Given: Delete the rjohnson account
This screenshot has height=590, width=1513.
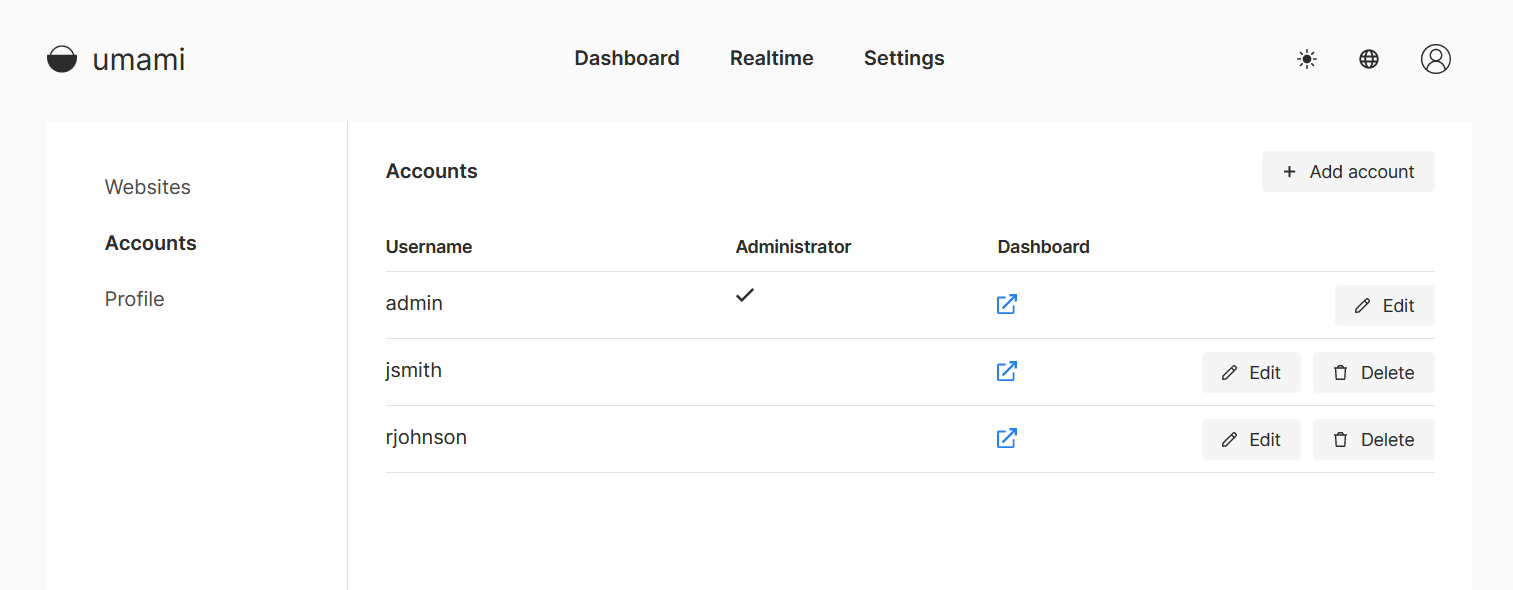Looking at the screenshot, I should (1373, 440).
